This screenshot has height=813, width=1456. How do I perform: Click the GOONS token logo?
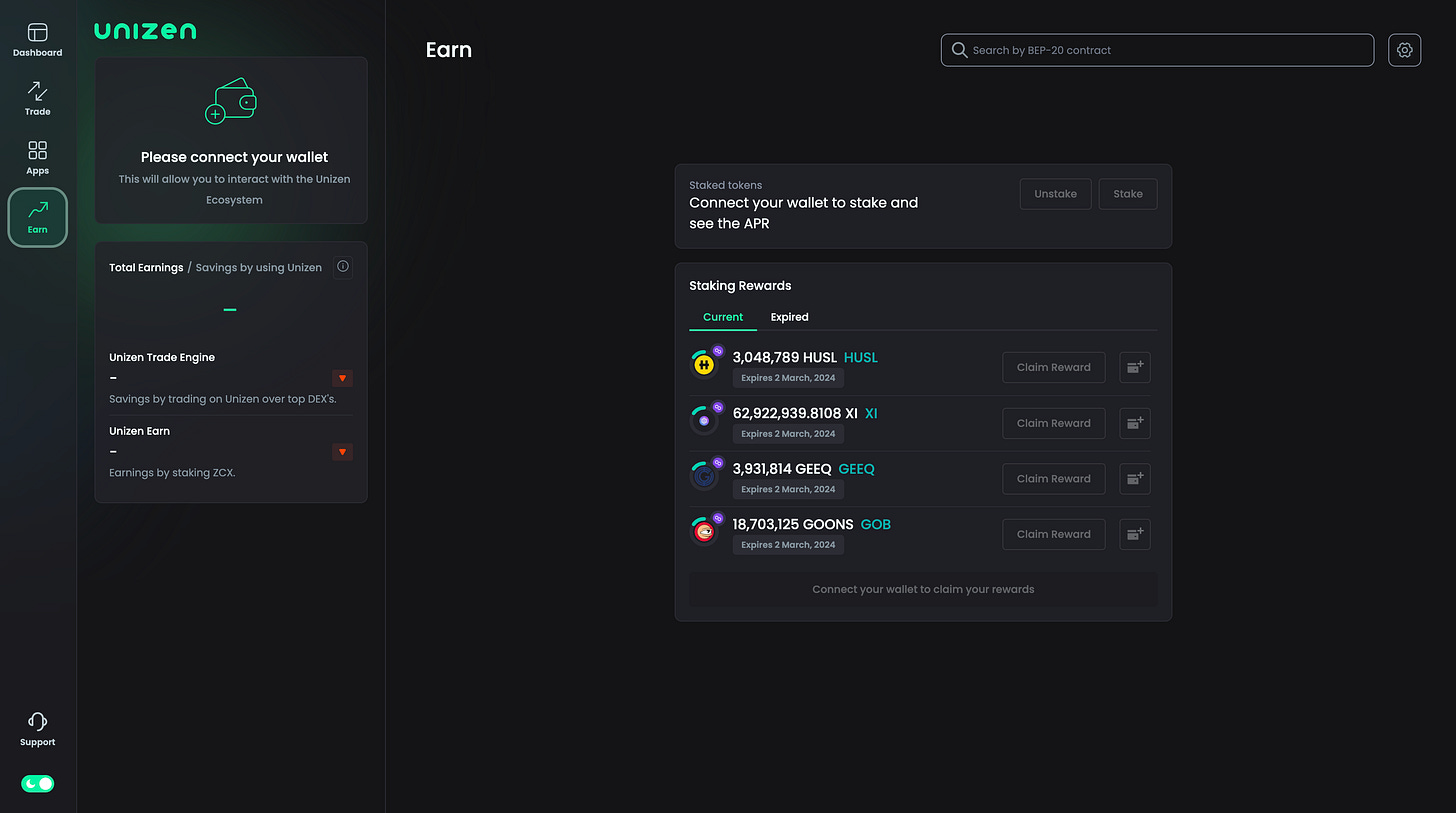pos(705,532)
